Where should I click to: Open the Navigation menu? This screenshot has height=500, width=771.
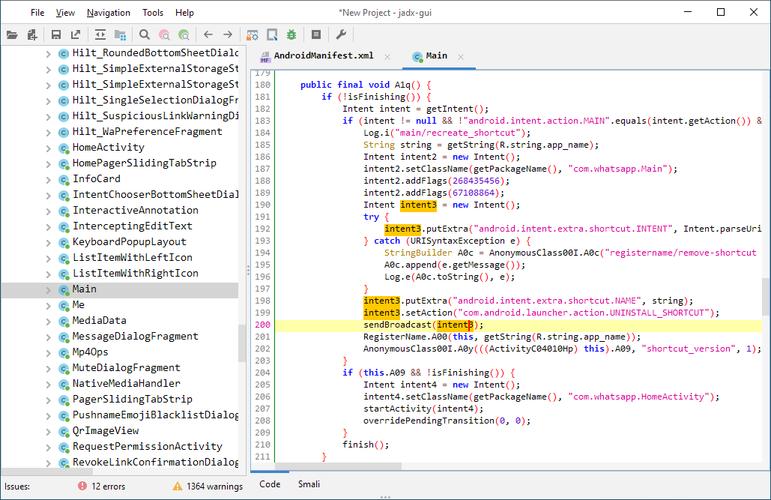pyautogui.click(x=108, y=13)
